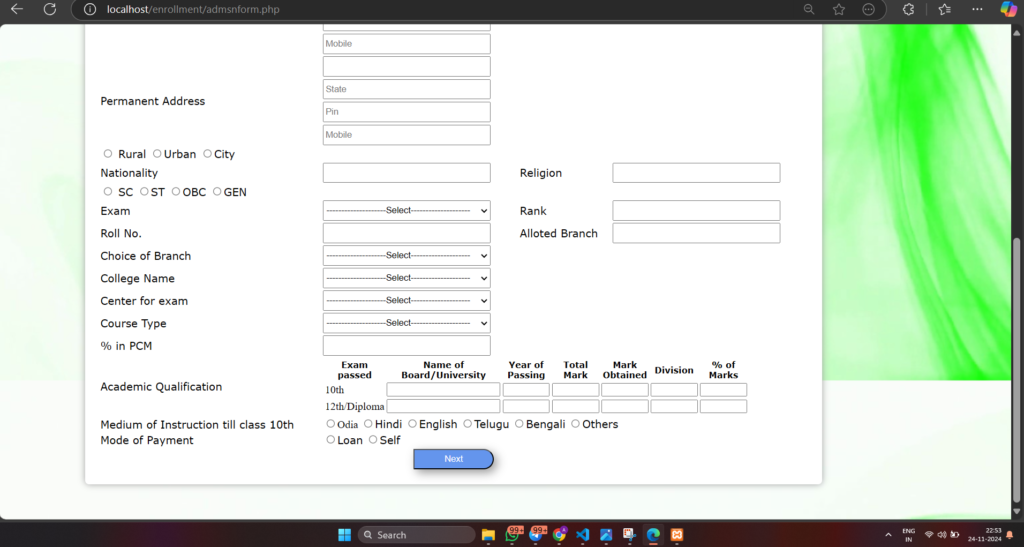Screen dimensions: 1024x547
Task: Open the clock and date in tray
Action: click(x=985, y=535)
